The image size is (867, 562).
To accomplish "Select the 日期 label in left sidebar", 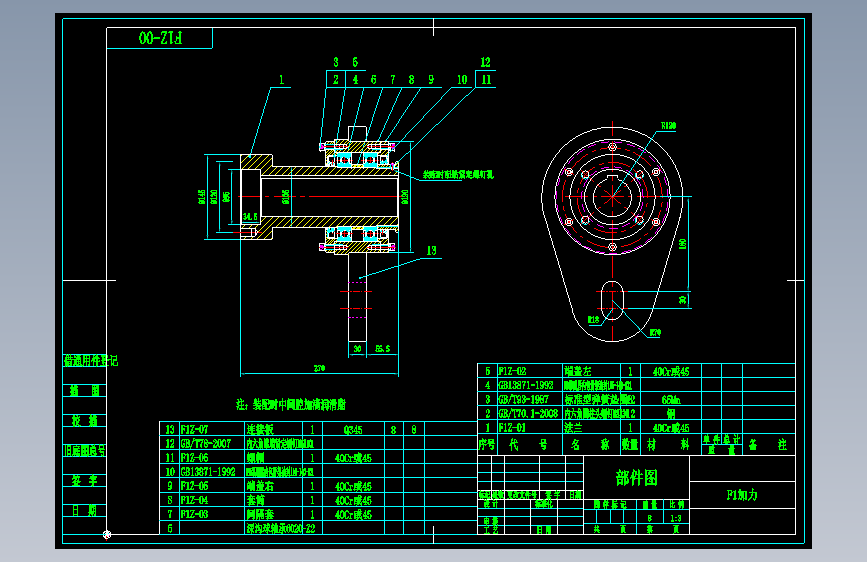I will [x=85, y=510].
